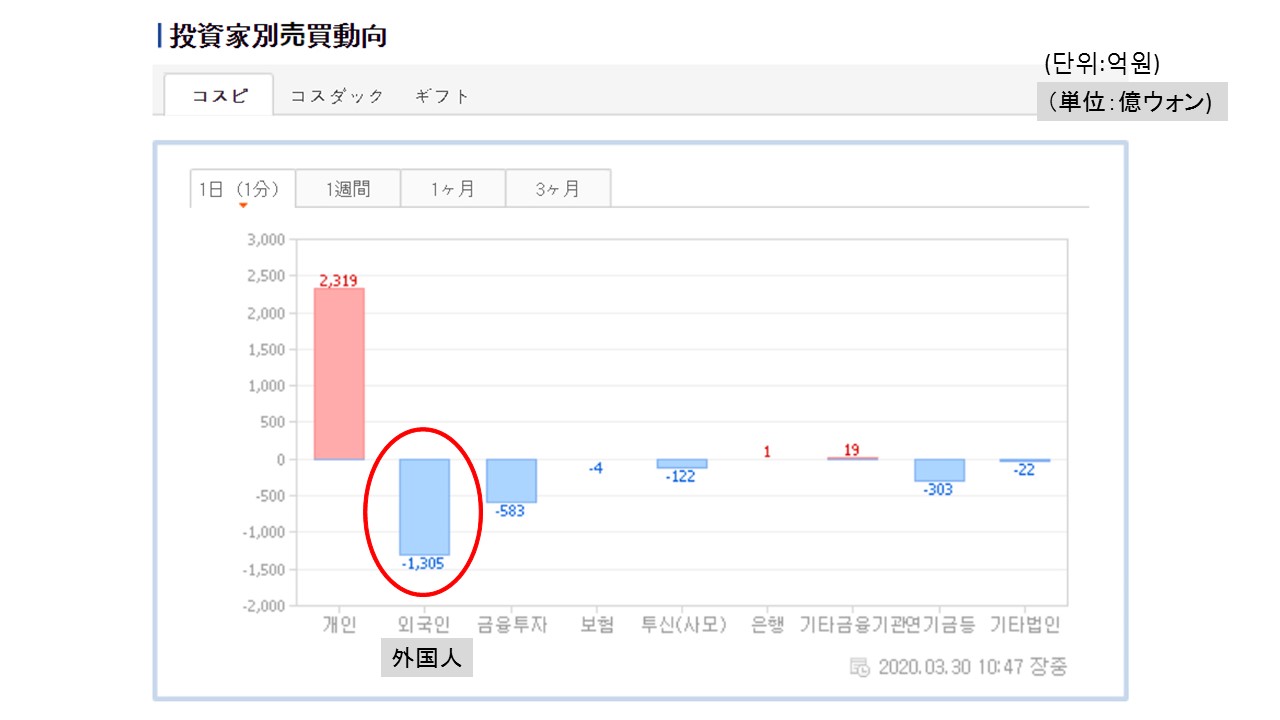
Task: Click the 投資家別売買動向 heading
Action: point(278,36)
